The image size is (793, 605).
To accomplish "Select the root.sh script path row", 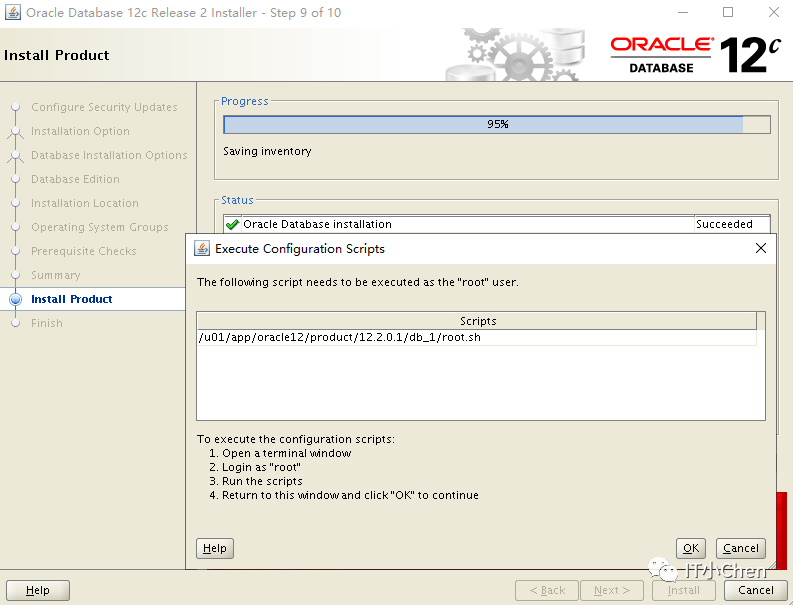I will pos(476,337).
